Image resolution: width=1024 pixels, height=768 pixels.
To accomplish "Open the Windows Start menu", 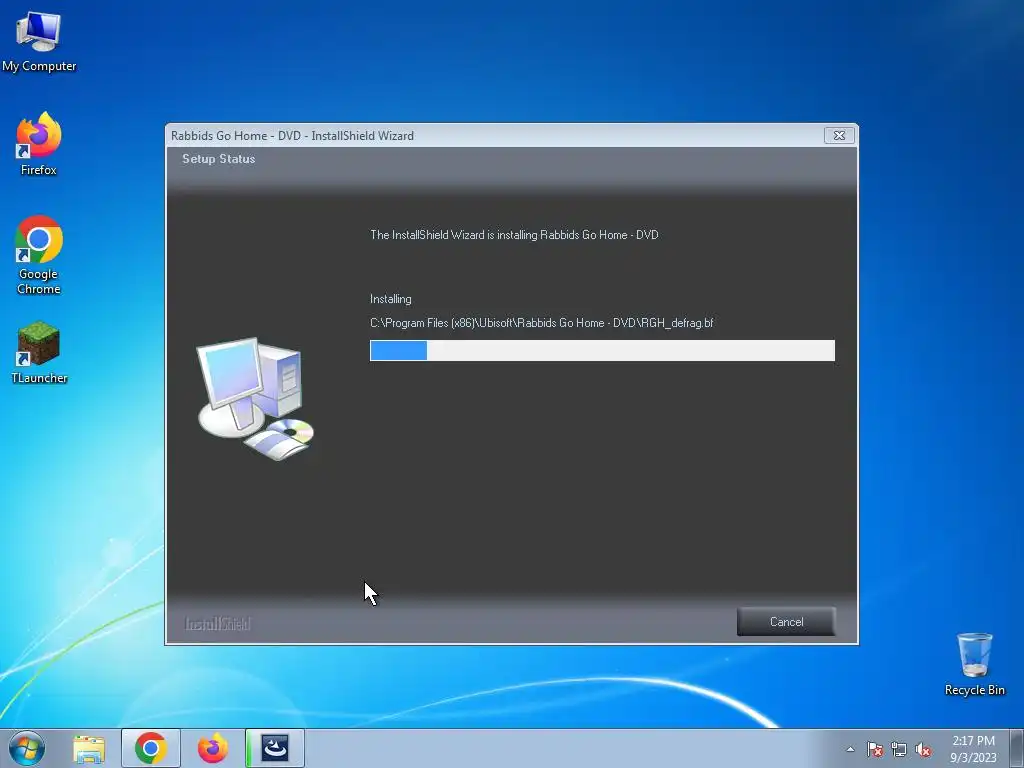I will pos(27,748).
